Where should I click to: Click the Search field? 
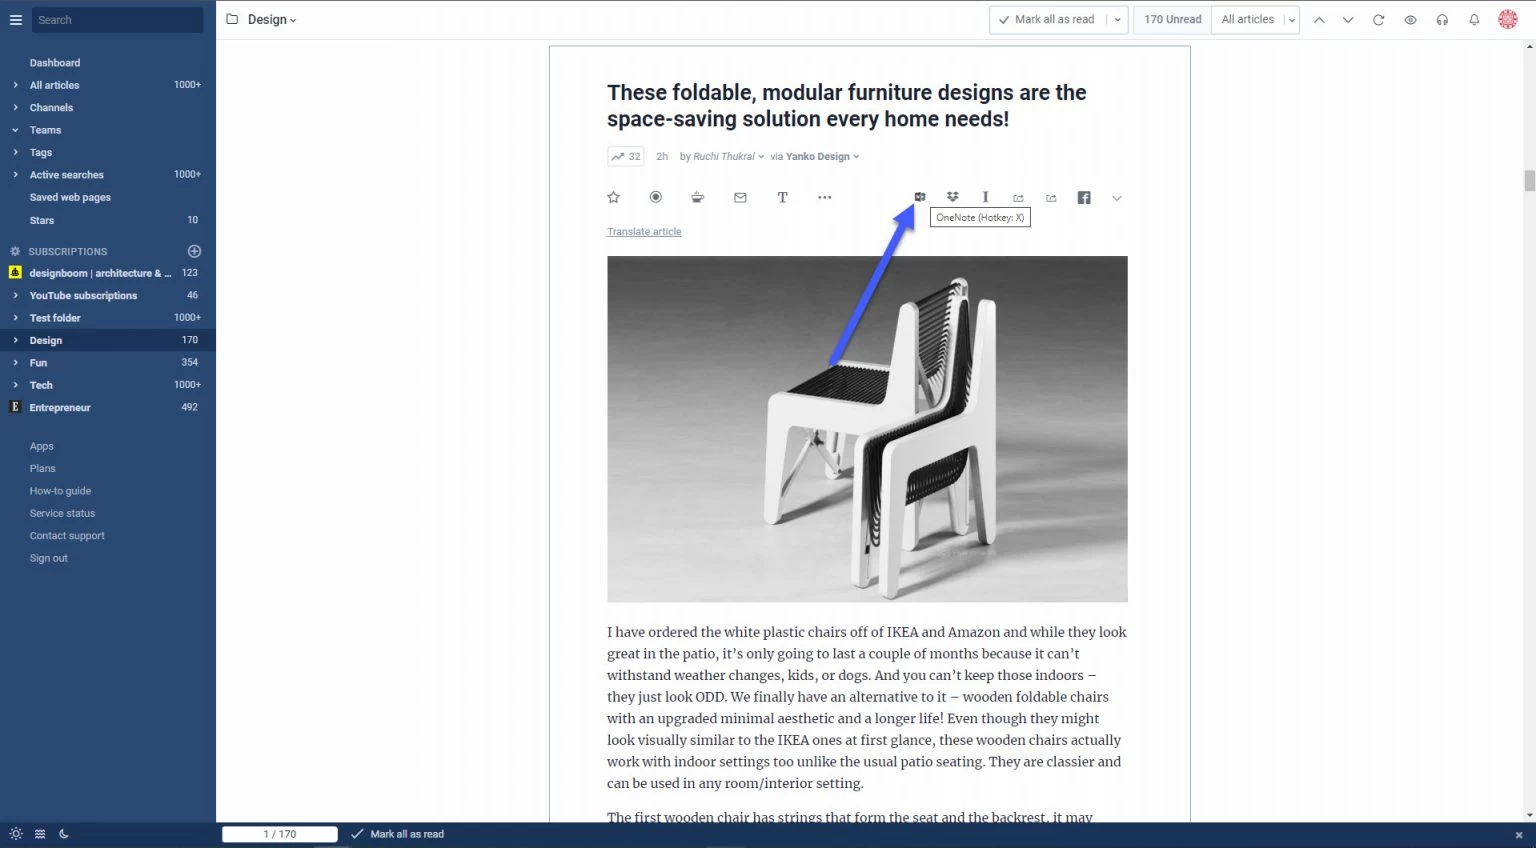(117, 20)
